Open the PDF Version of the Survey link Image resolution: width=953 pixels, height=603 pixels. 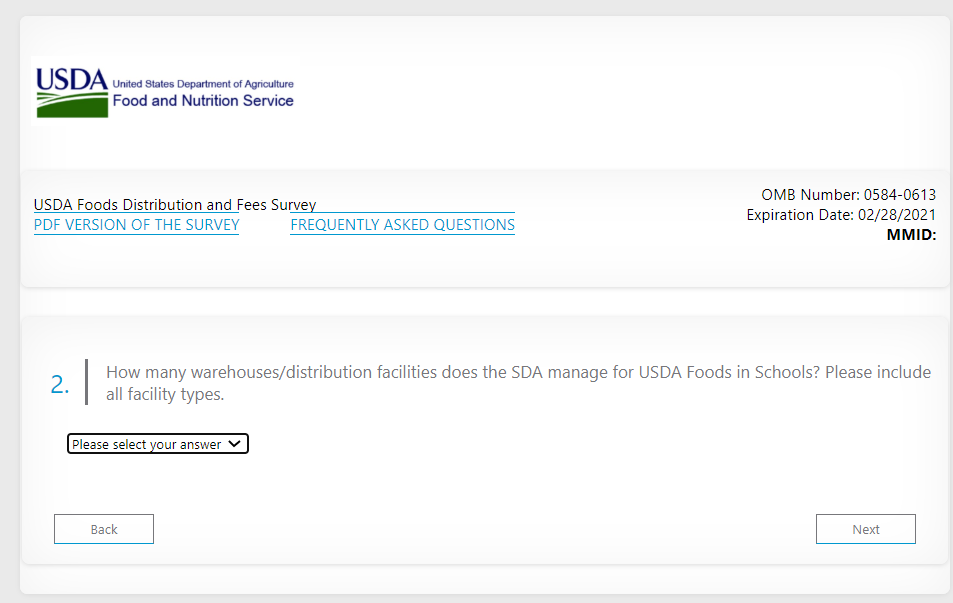136,225
